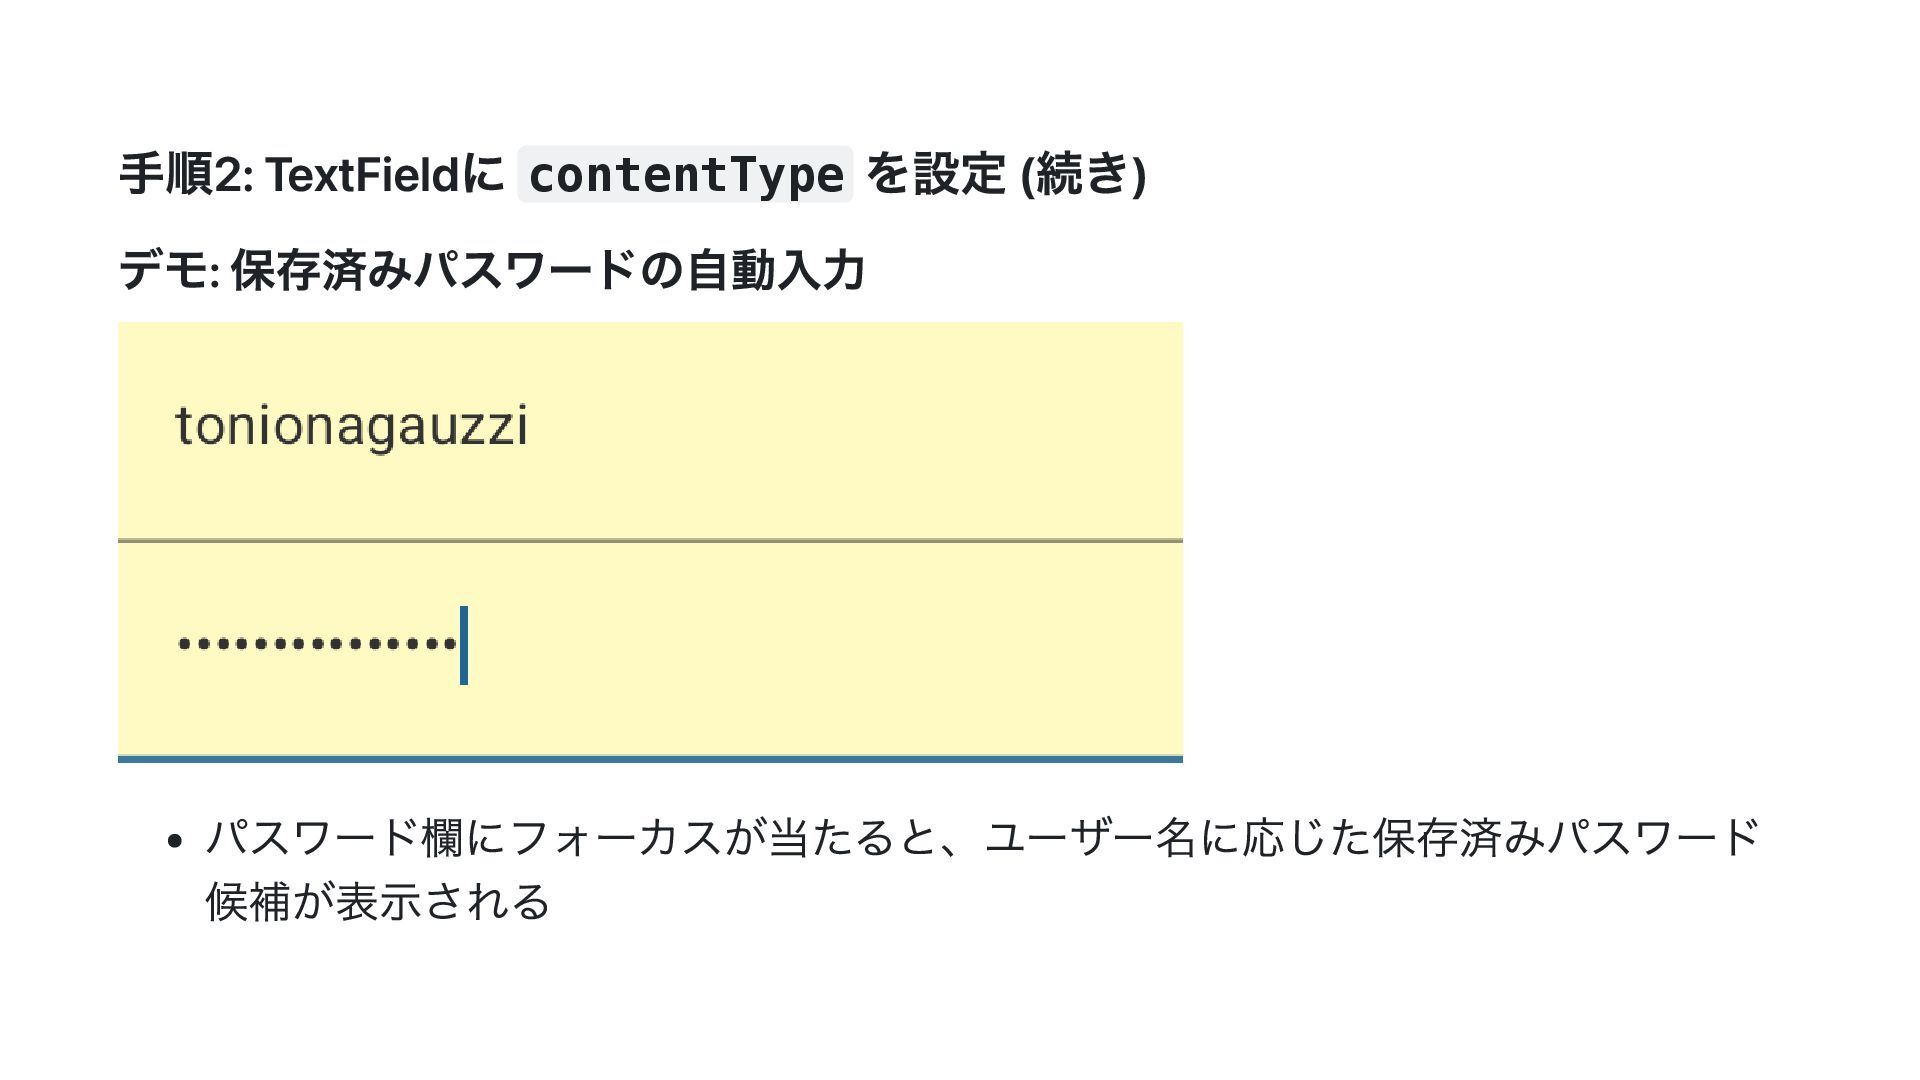Click the divider line between the two fields
This screenshot has height=1080, width=1920.
click(x=650, y=541)
